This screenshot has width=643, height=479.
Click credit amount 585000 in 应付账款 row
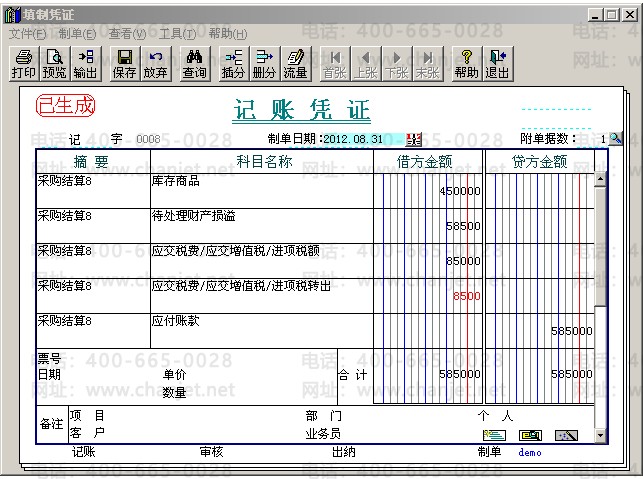[x=572, y=331]
